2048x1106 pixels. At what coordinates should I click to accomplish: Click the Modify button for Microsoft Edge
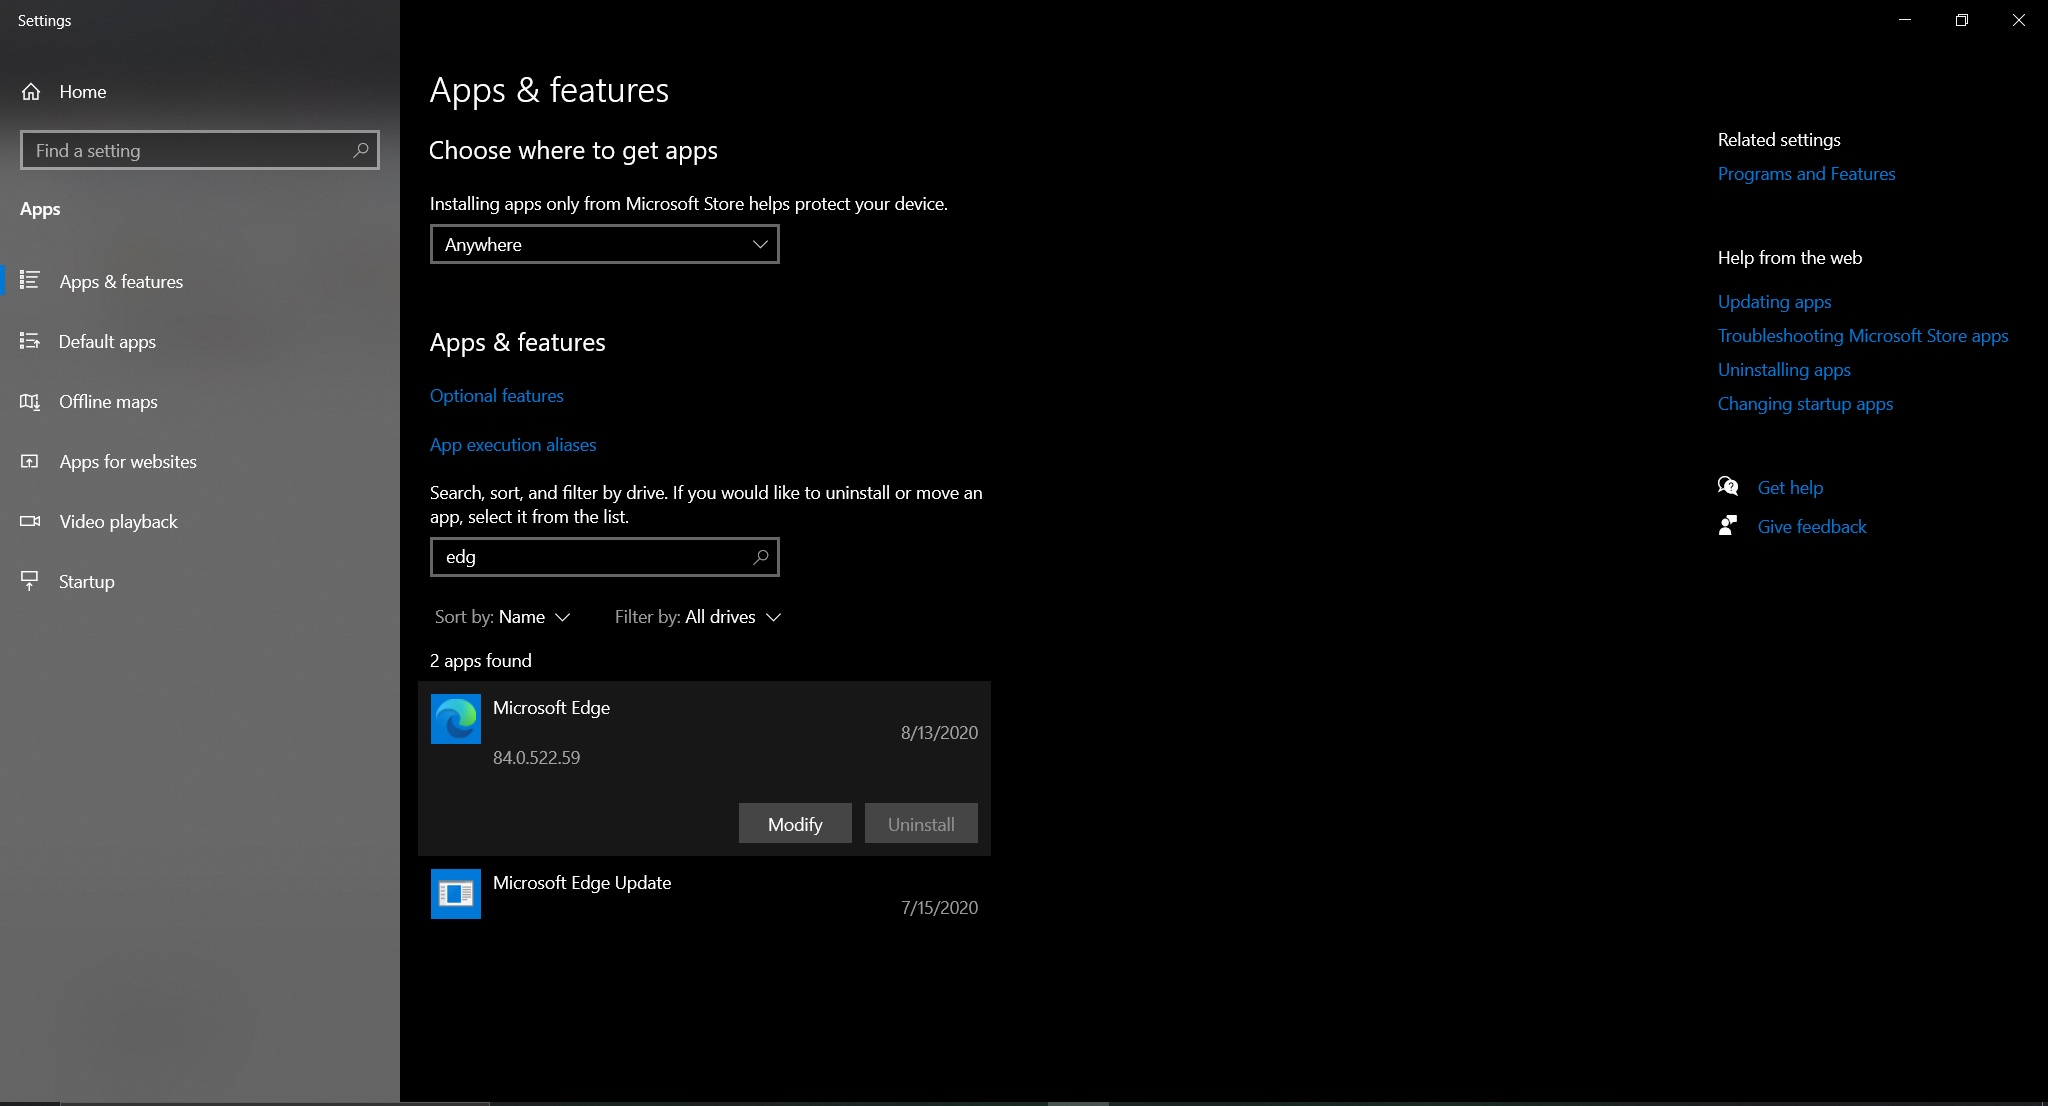pos(794,823)
